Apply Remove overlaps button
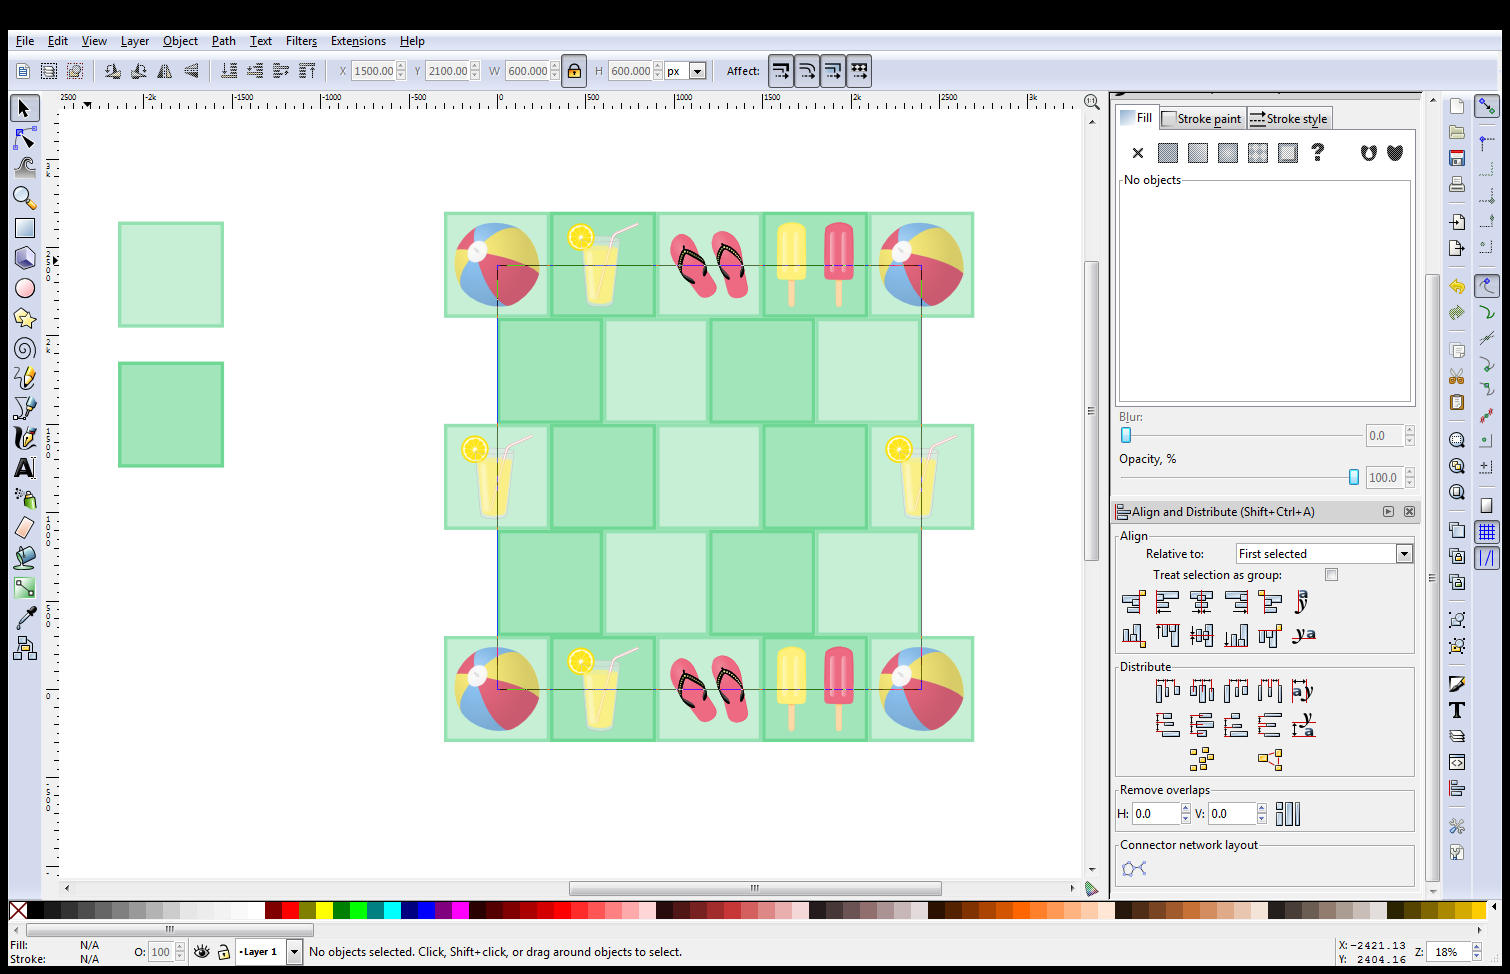The width and height of the screenshot is (1510, 974). 1288,813
